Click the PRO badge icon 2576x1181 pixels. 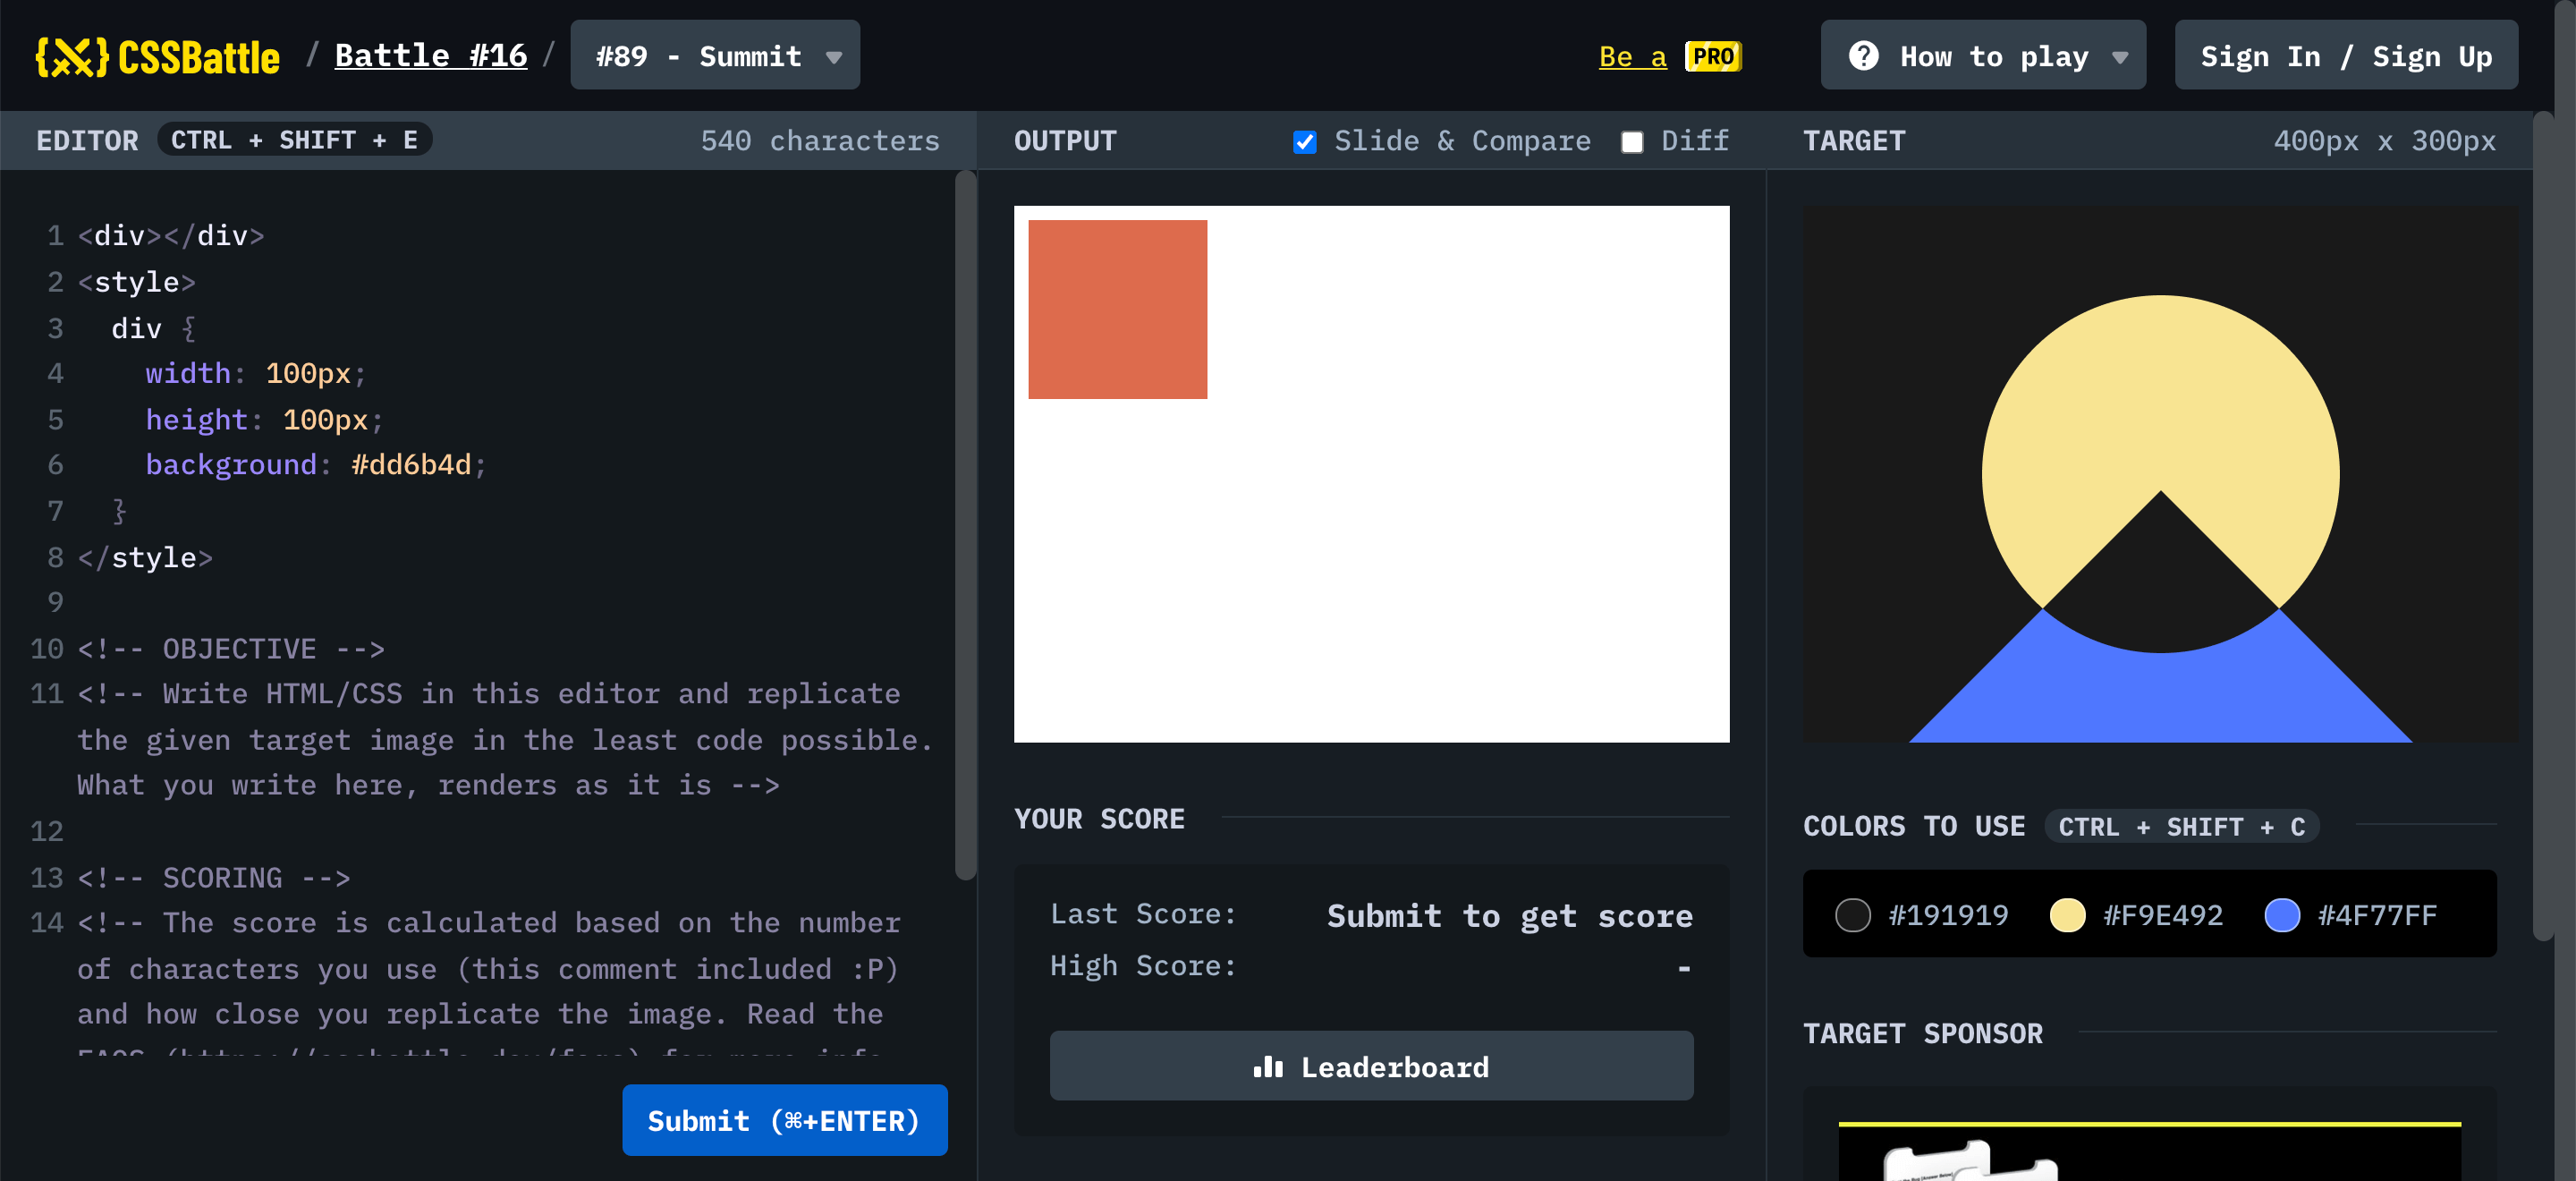[1714, 55]
